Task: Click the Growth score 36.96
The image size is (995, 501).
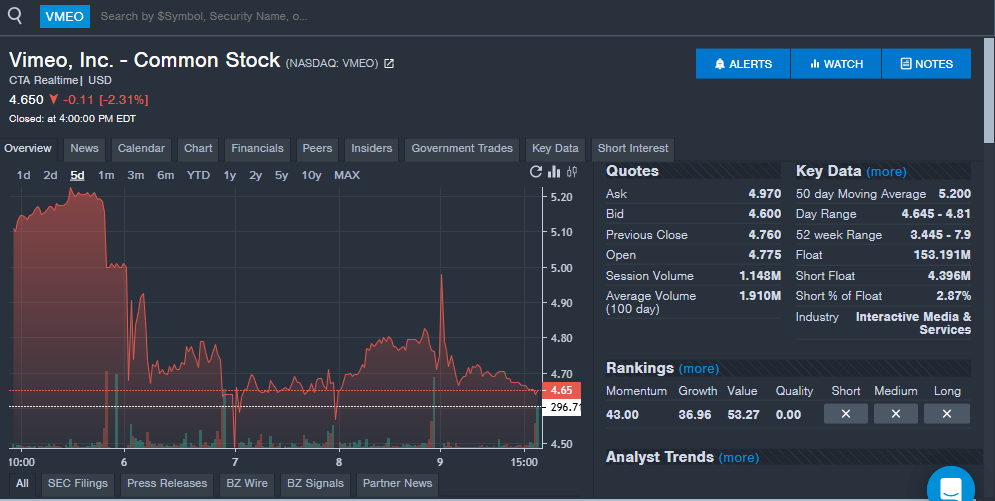Action: pyautogui.click(x=695, y=414)
